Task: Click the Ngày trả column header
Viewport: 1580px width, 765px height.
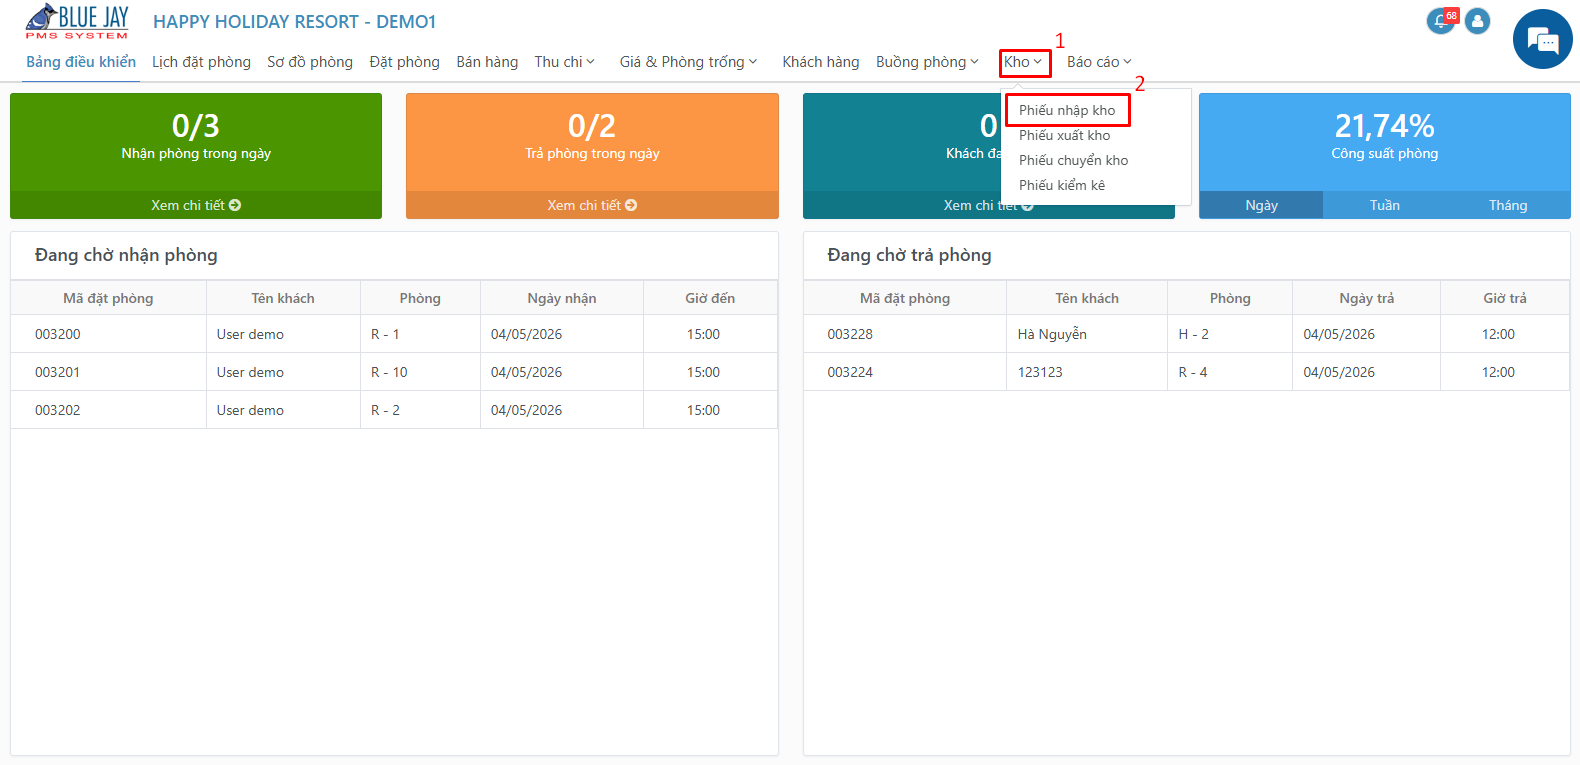Action: coord(1366,298)
